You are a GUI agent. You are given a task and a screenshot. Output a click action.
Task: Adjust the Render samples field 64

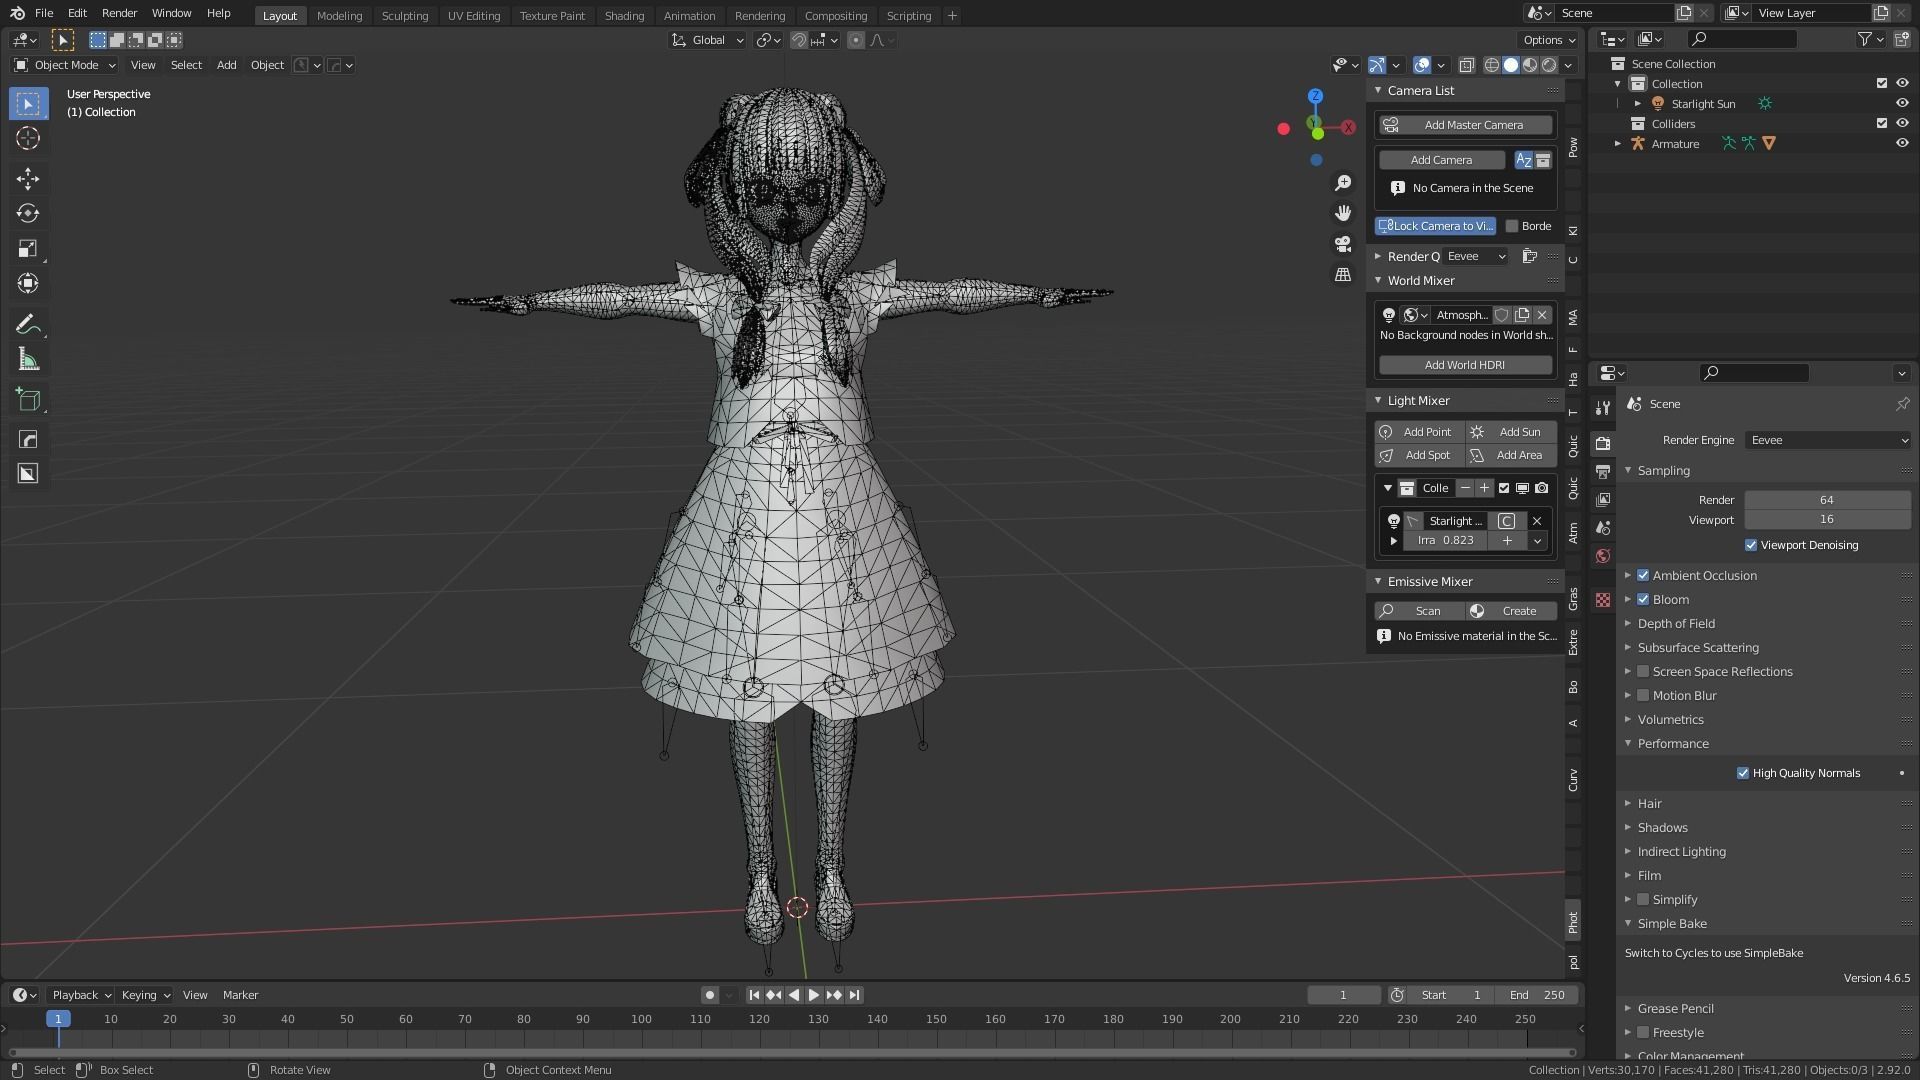pyautogui.click(x=1827, y=500)
